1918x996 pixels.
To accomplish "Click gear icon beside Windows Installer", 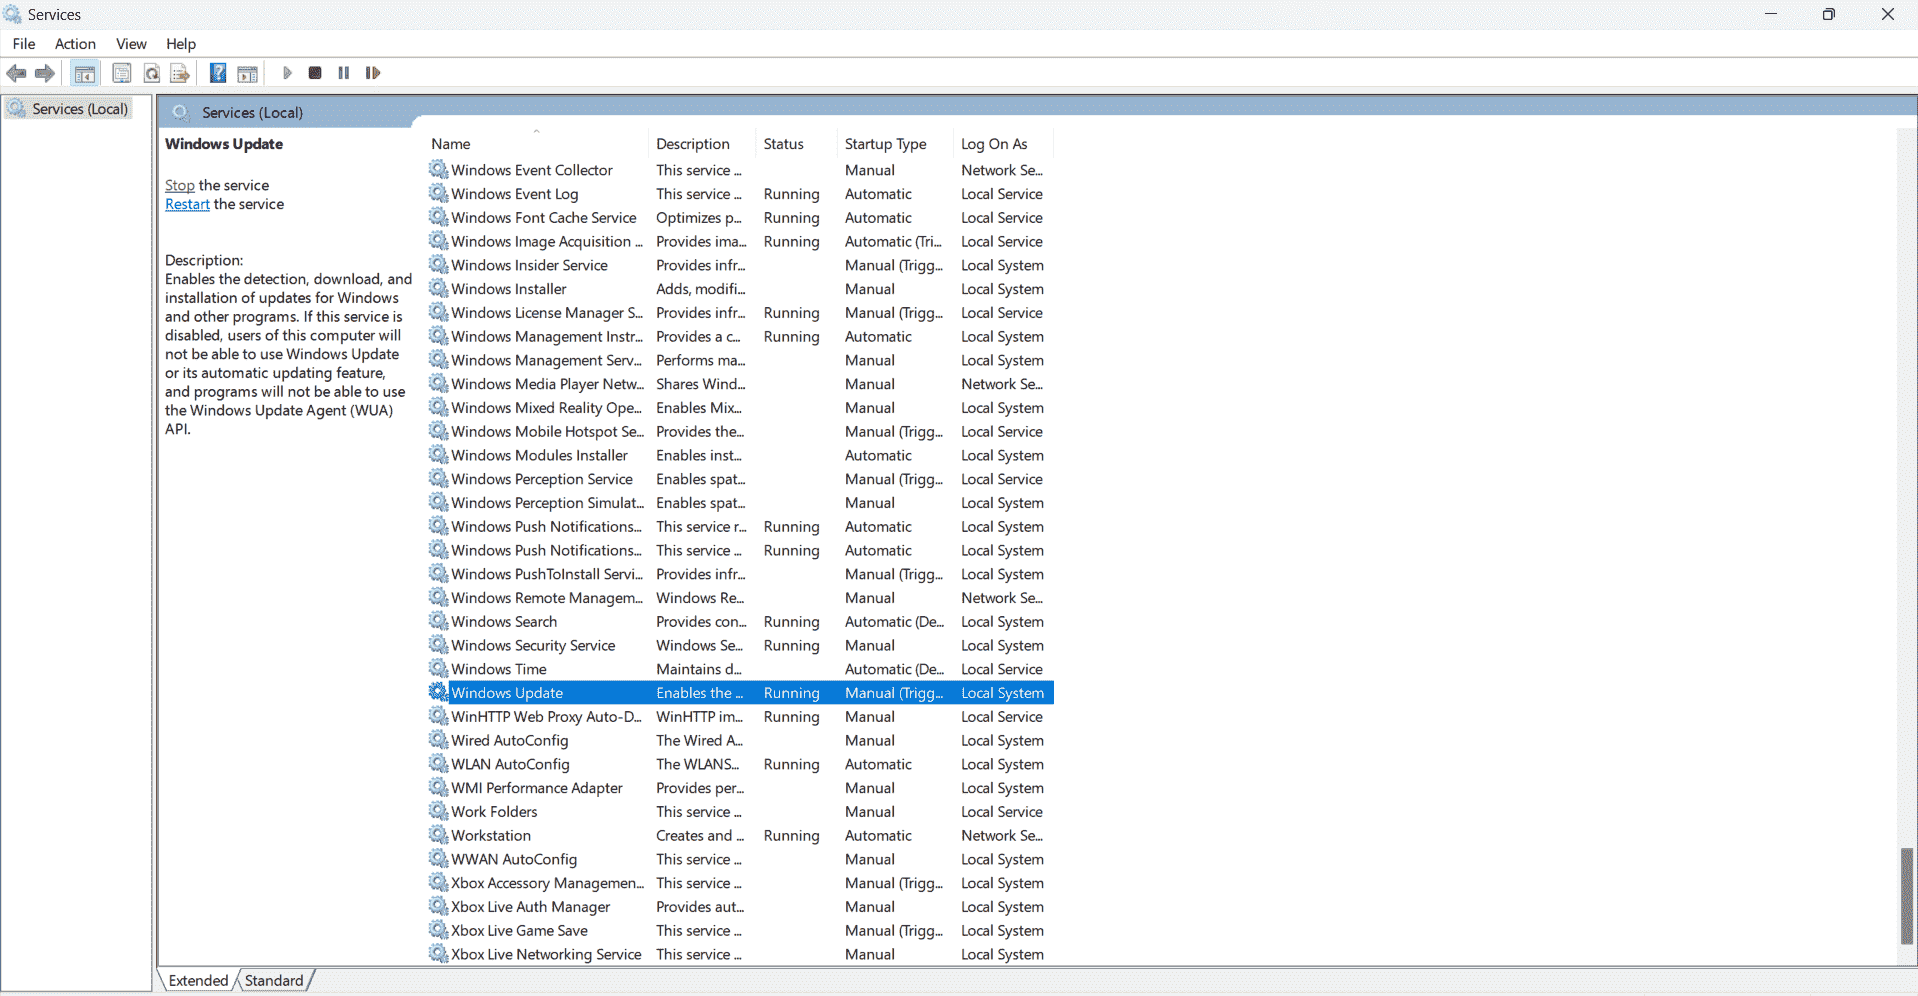I will 438,288.
